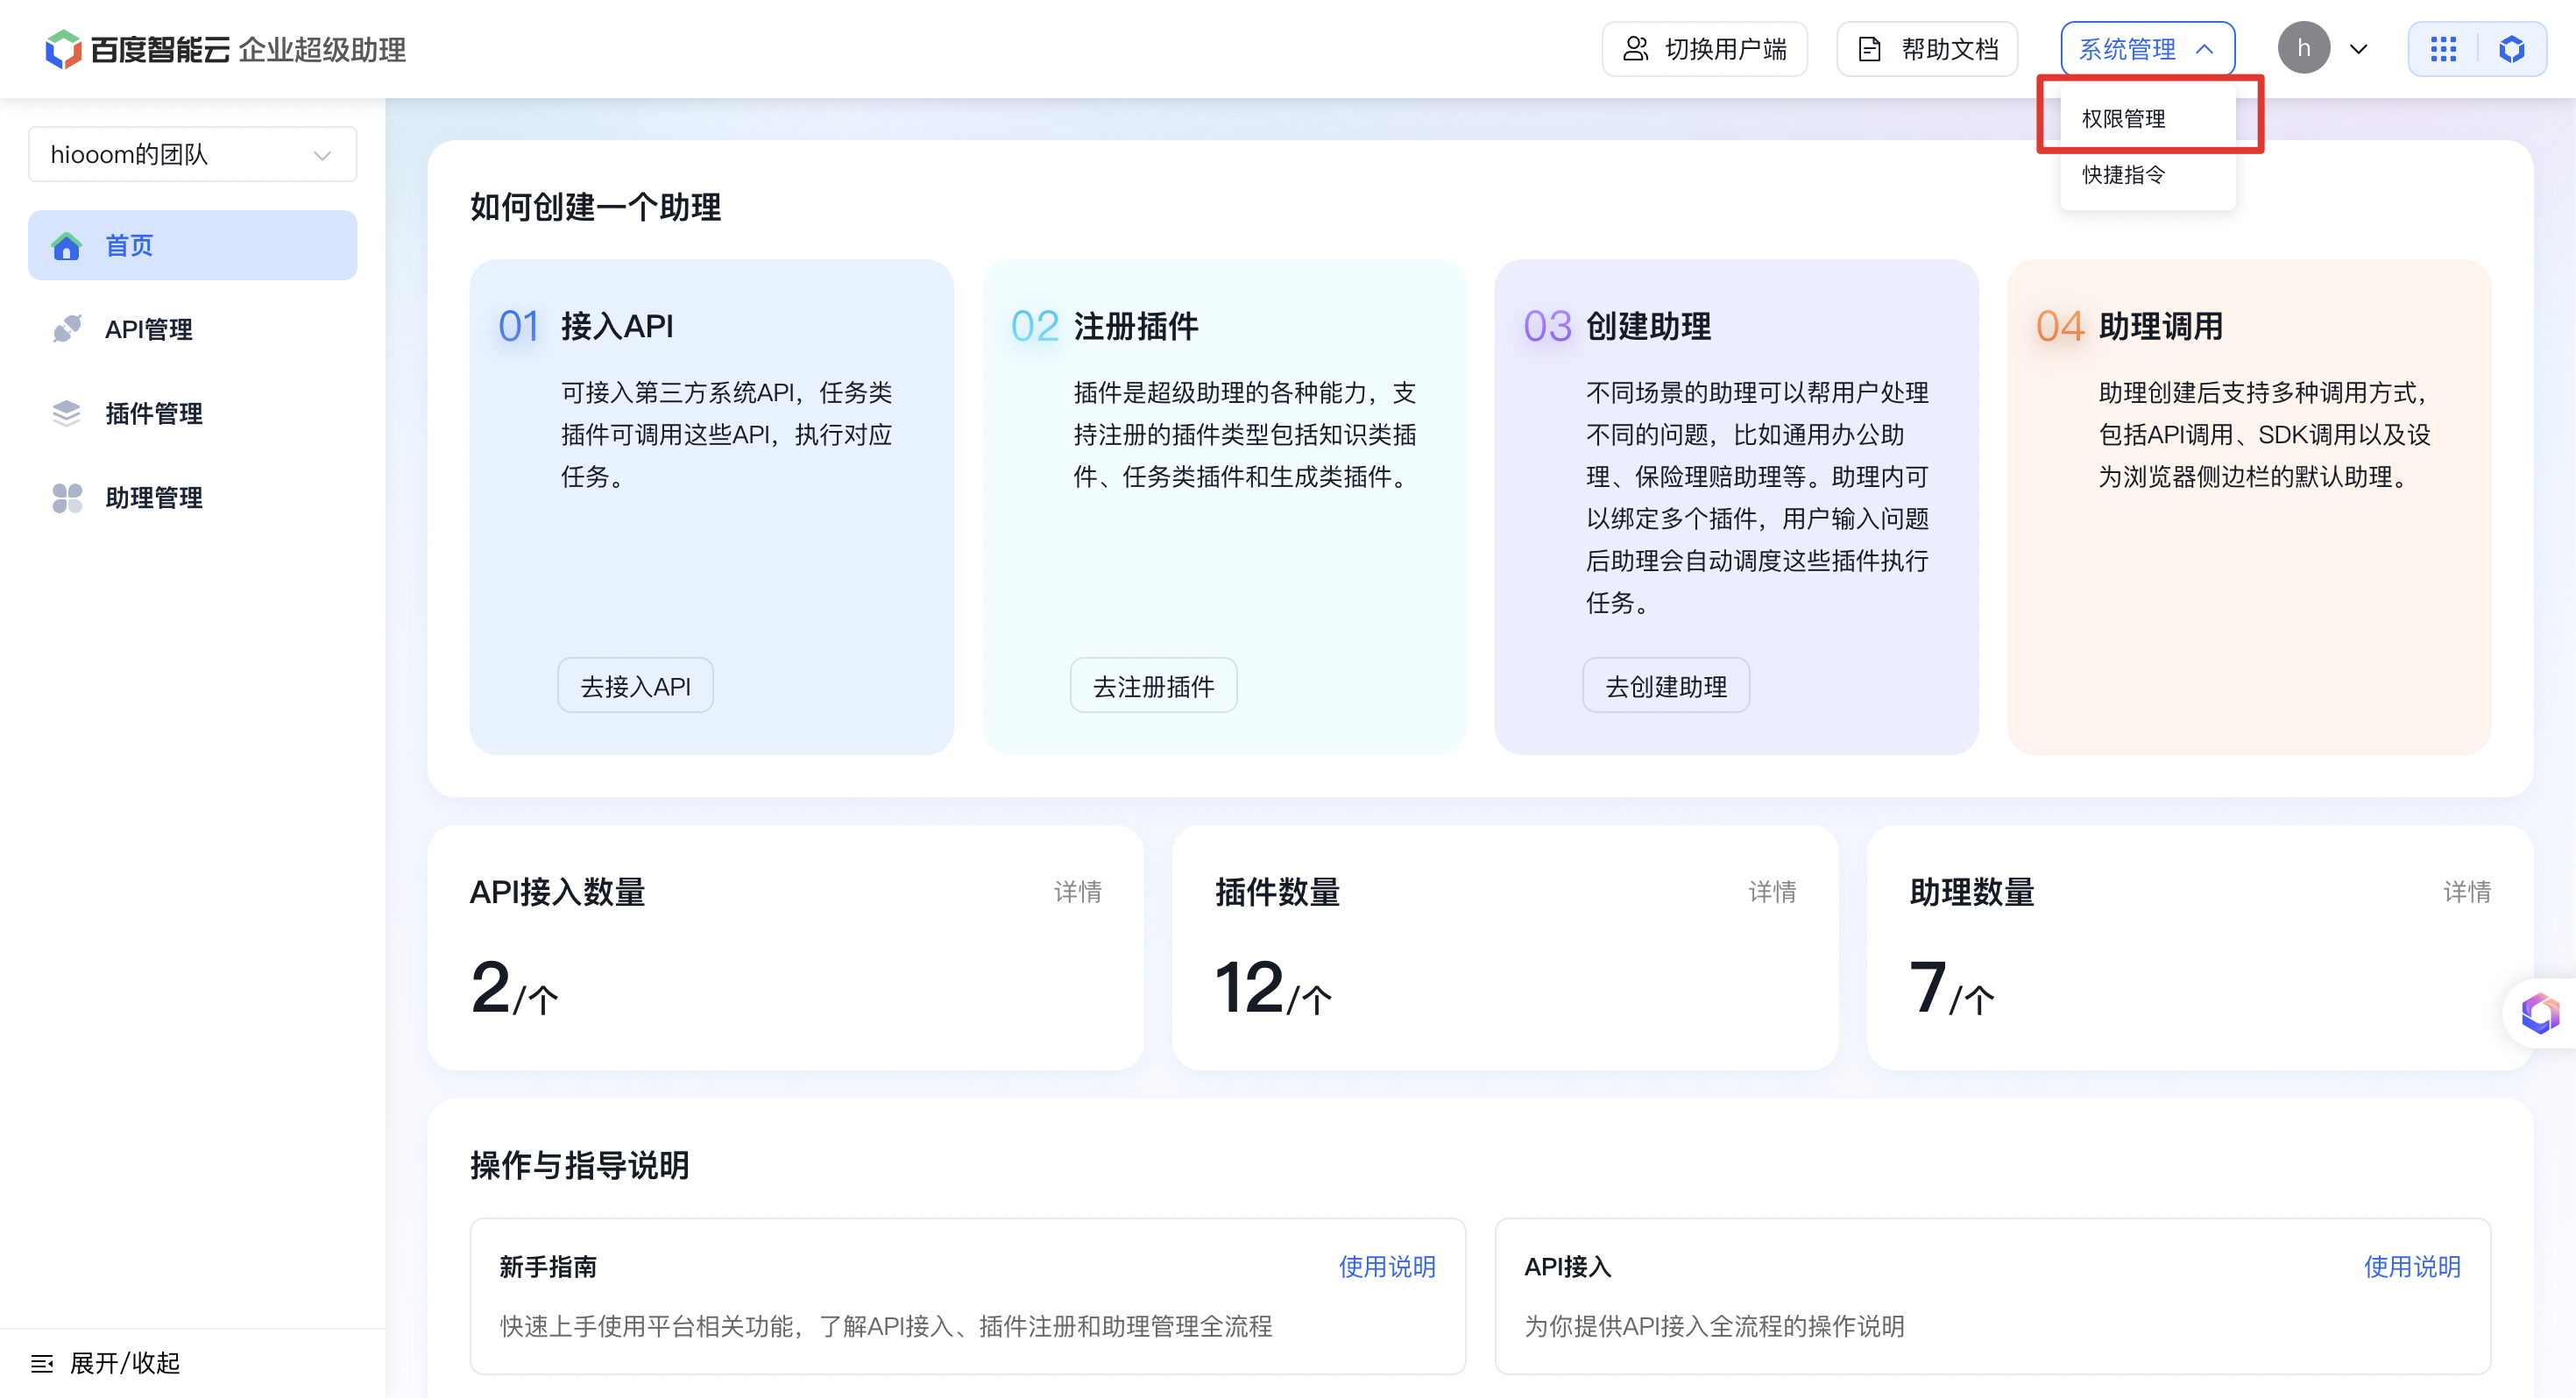Click the user avatar labeled h

pos(2304,48)
